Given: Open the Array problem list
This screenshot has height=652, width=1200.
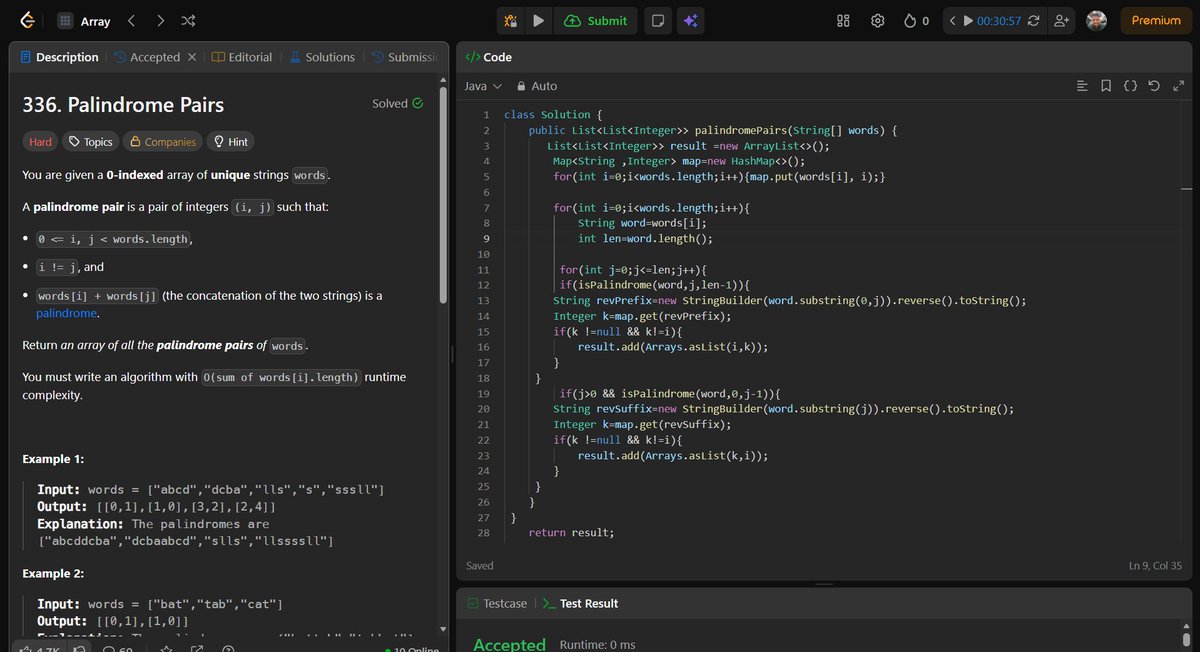Looking at the screenshot, I should (x=84, y=20).
